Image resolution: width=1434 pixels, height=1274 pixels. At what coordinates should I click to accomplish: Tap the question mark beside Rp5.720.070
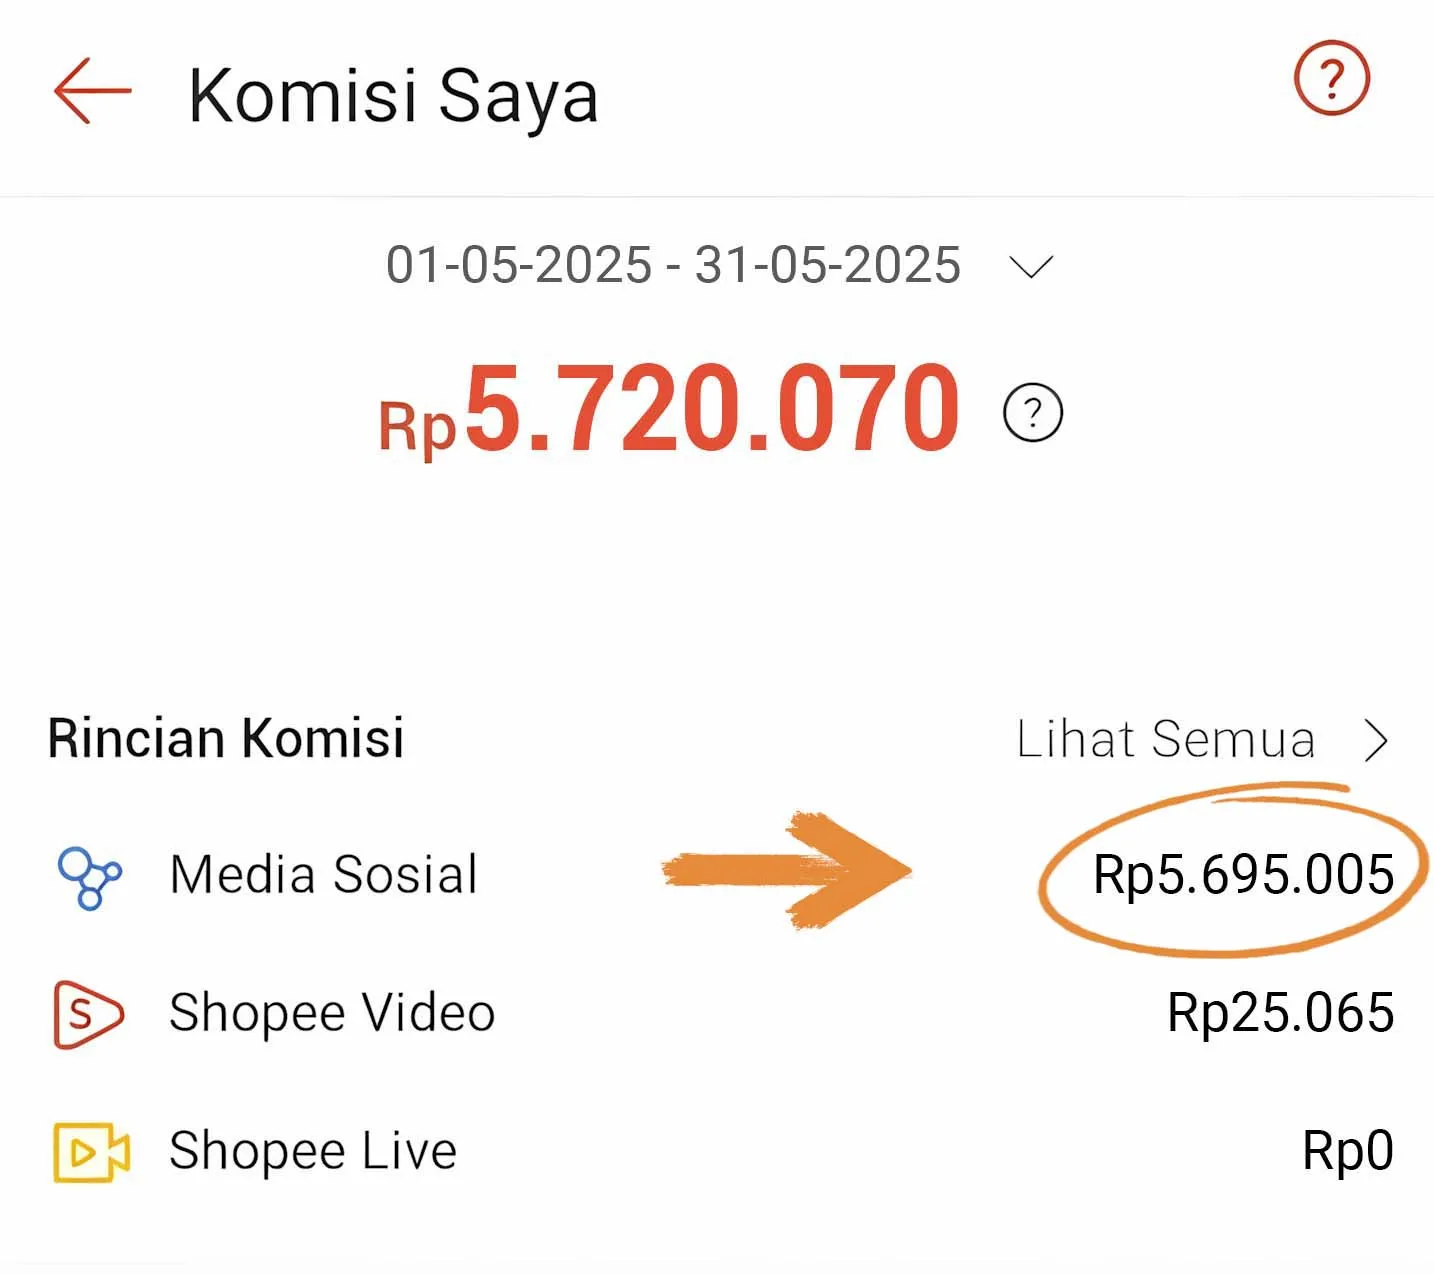click(1032, 411)
